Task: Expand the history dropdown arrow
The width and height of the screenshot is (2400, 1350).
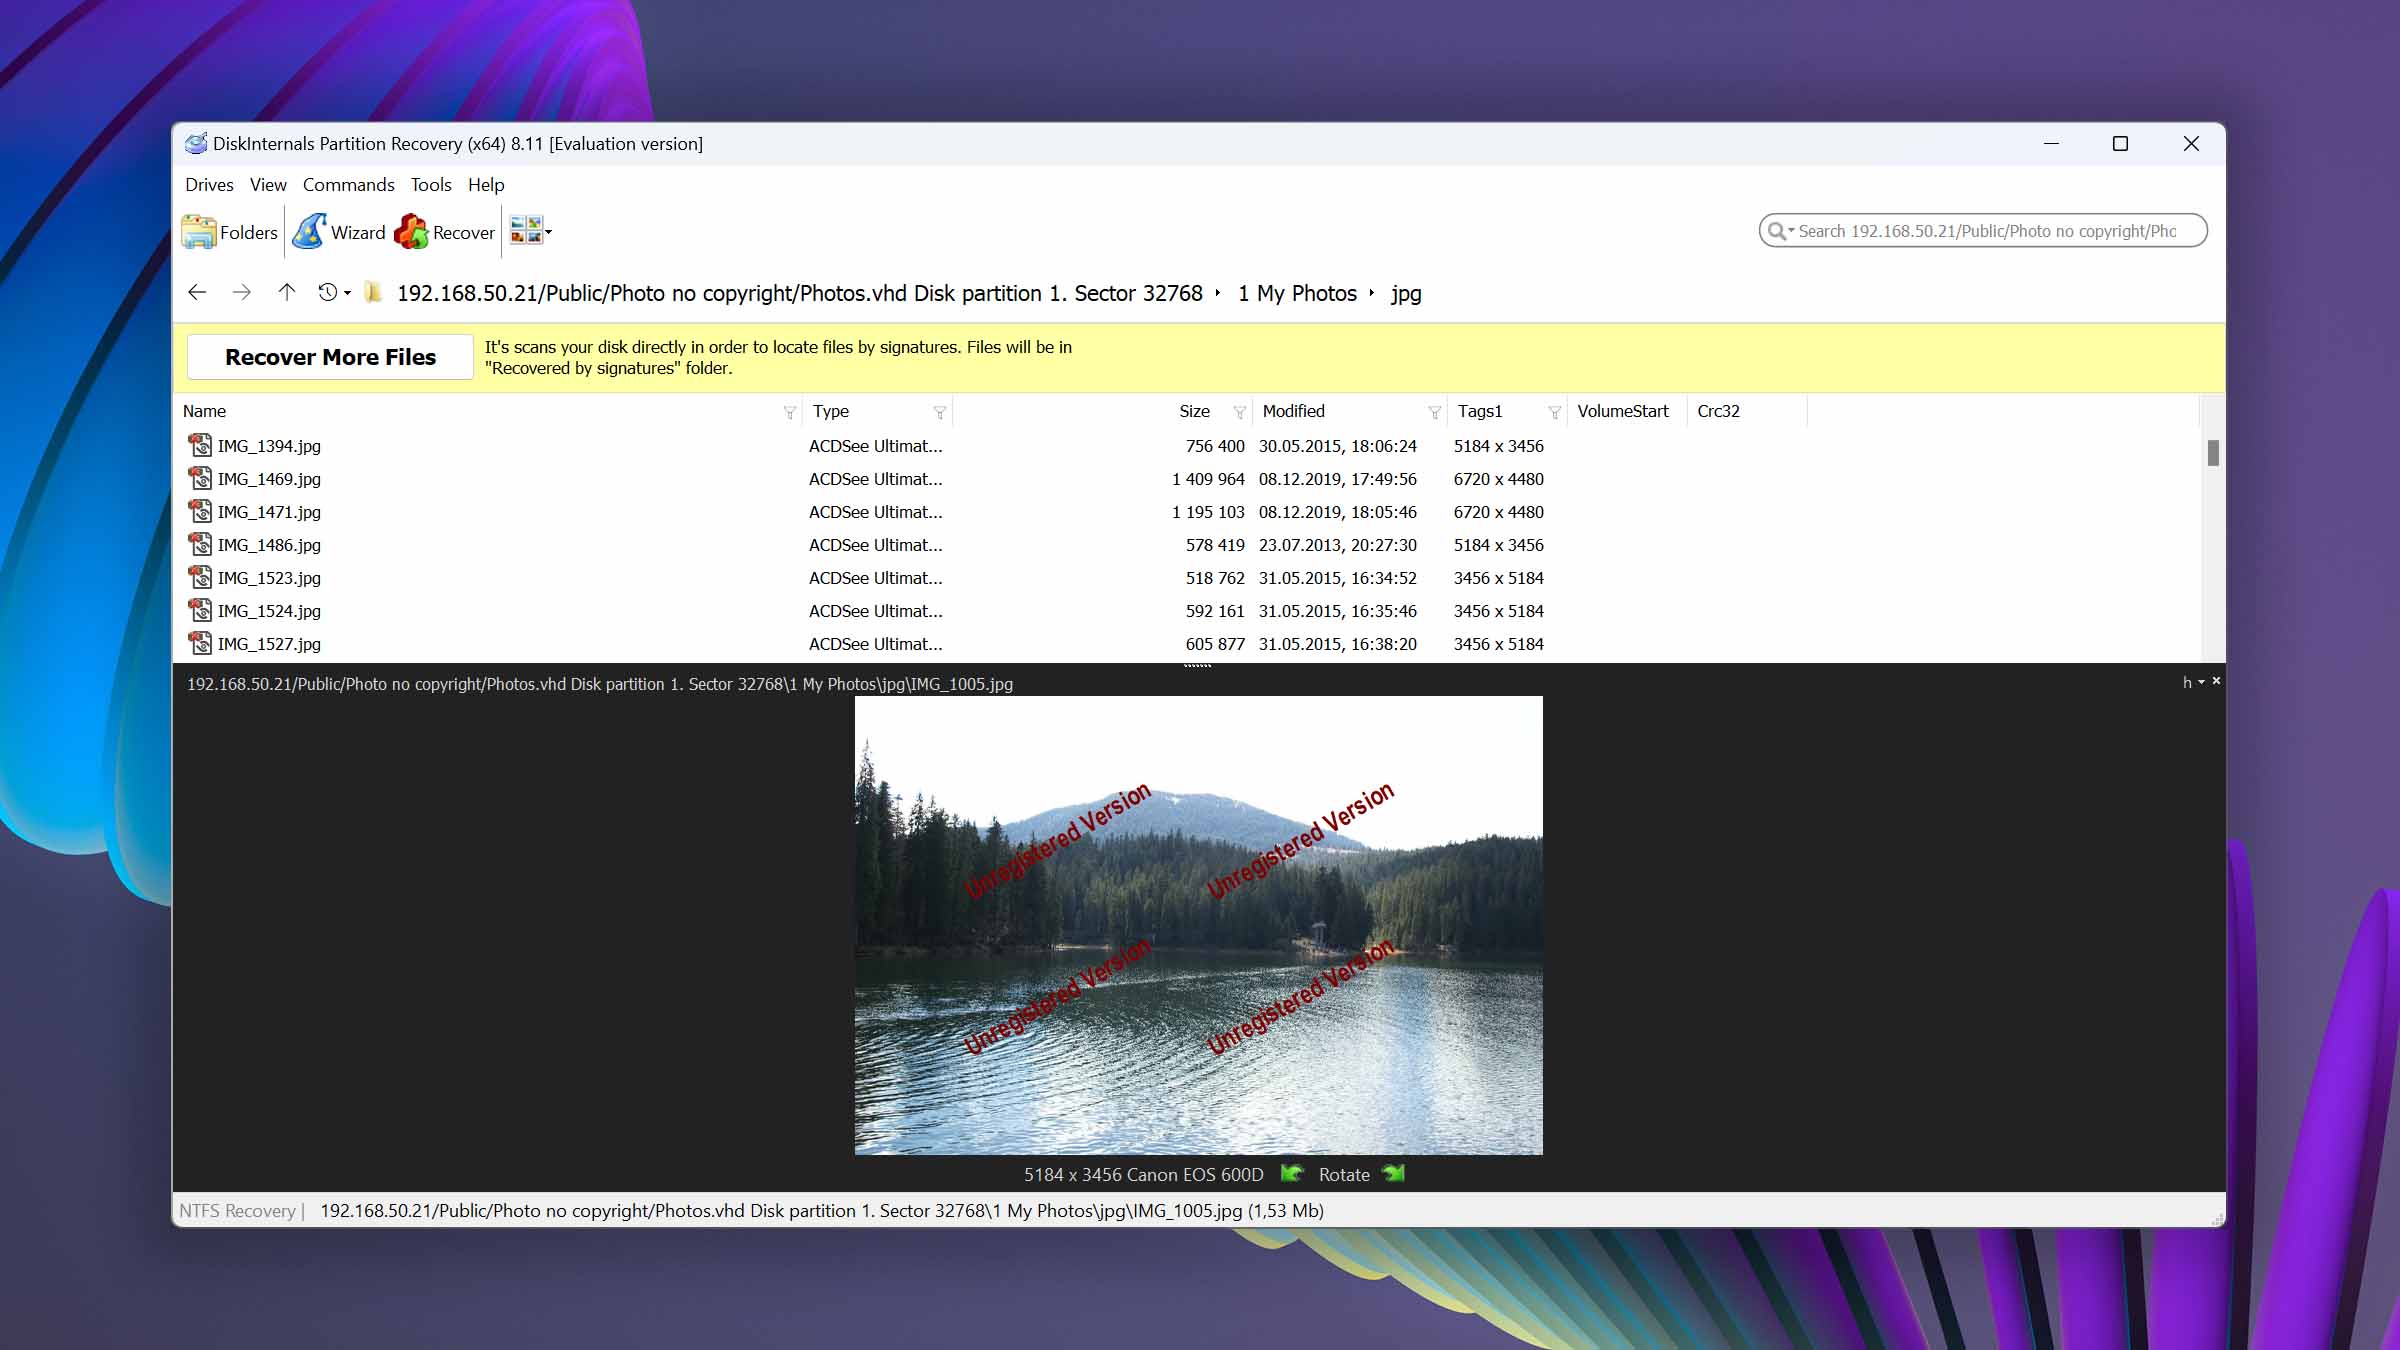Action: (347, 293)
